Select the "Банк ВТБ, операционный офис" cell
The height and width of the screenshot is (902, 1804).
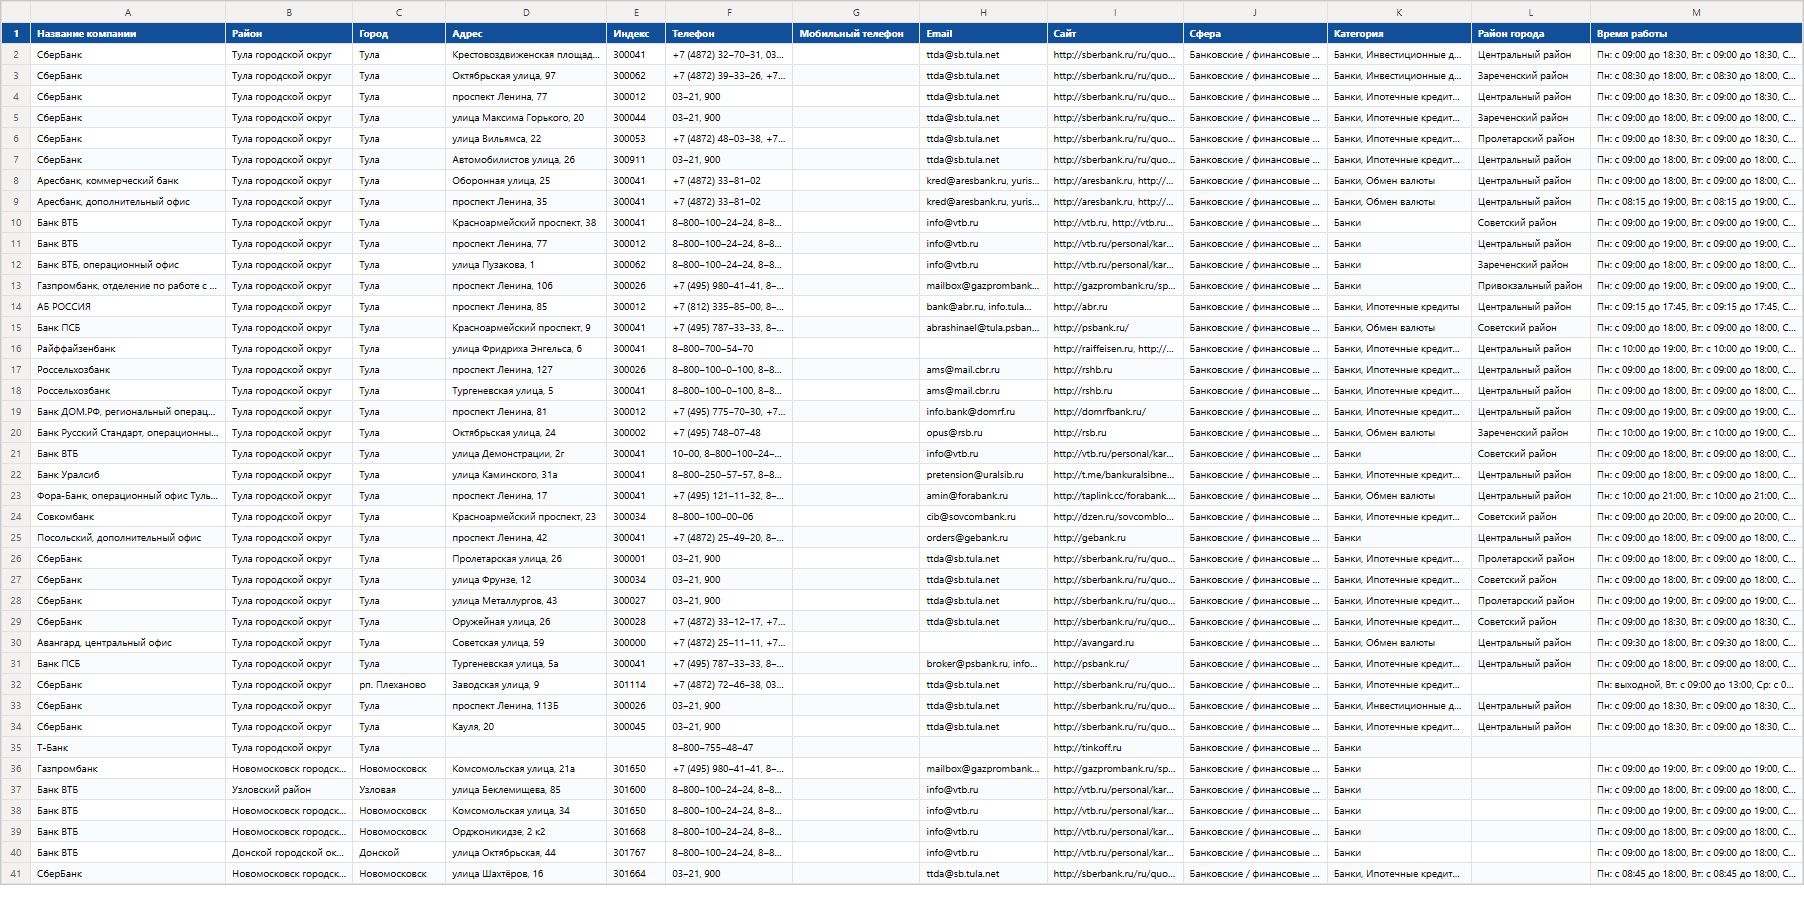[x=128, y=265]
